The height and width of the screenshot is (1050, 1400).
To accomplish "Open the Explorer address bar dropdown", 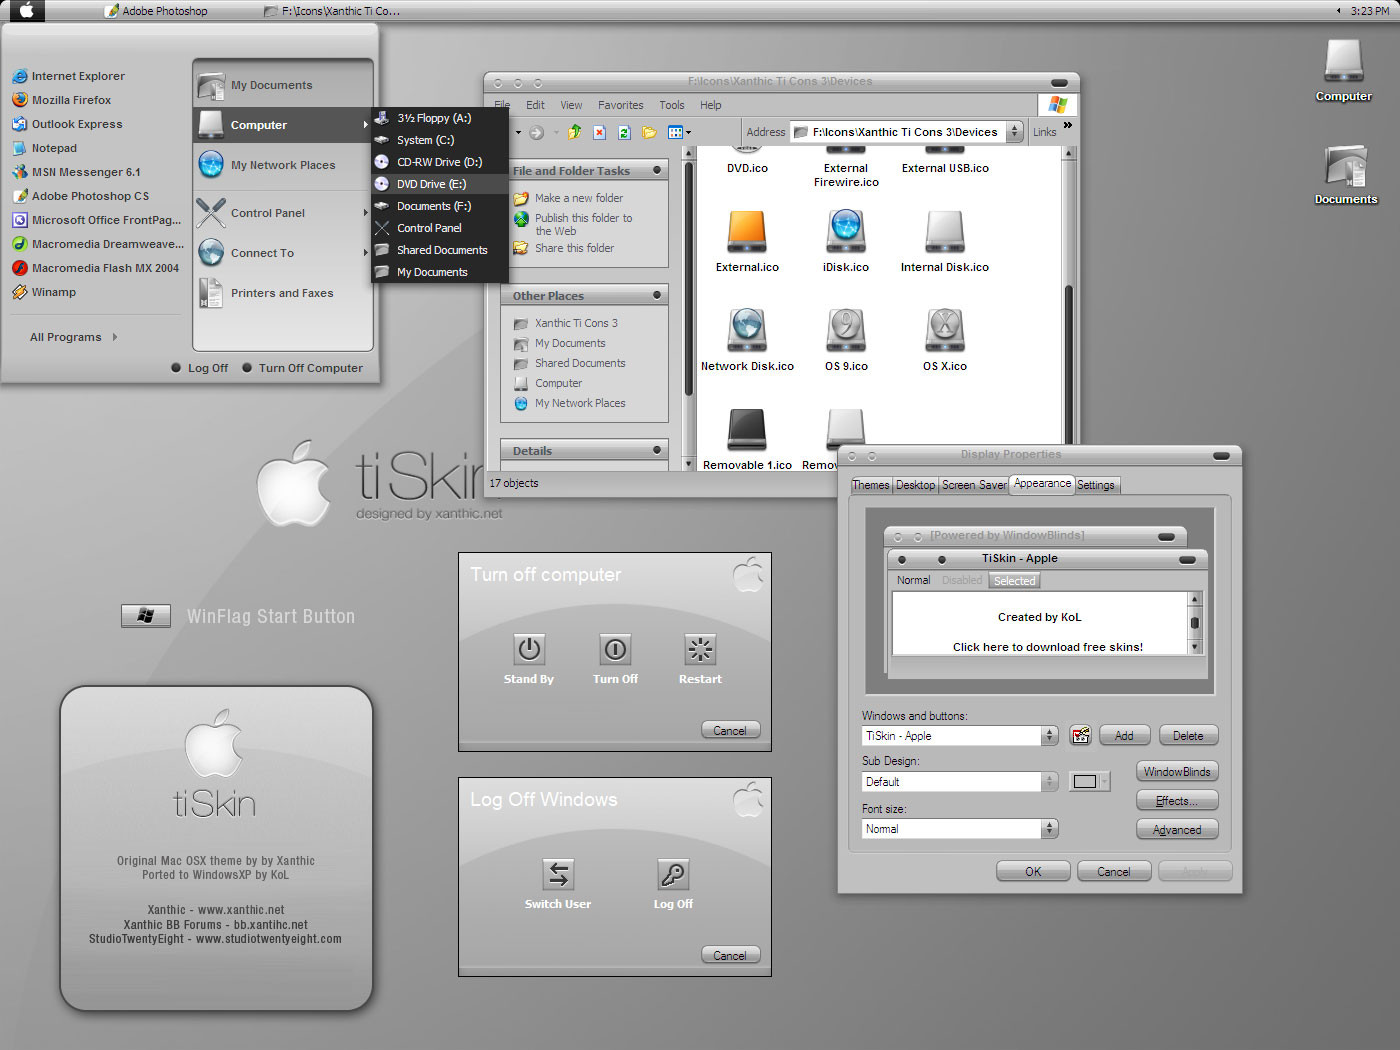I will pos(1015,132).
